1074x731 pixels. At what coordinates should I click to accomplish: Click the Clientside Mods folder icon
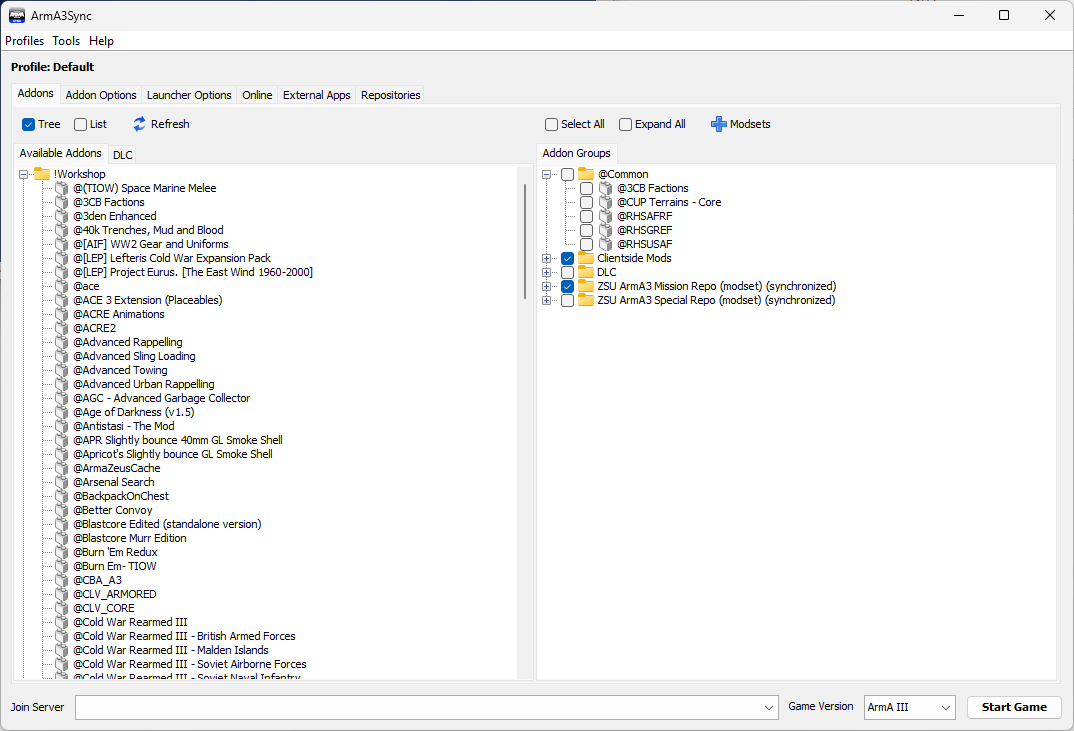pos(585,258)
